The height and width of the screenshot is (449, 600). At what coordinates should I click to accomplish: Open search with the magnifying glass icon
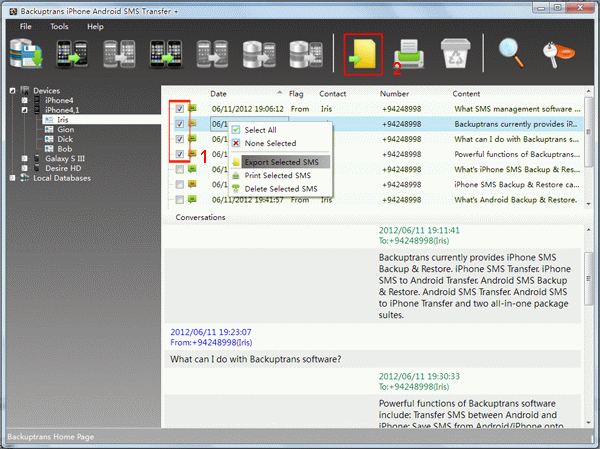pyautogui.click(x=511, y=54)
